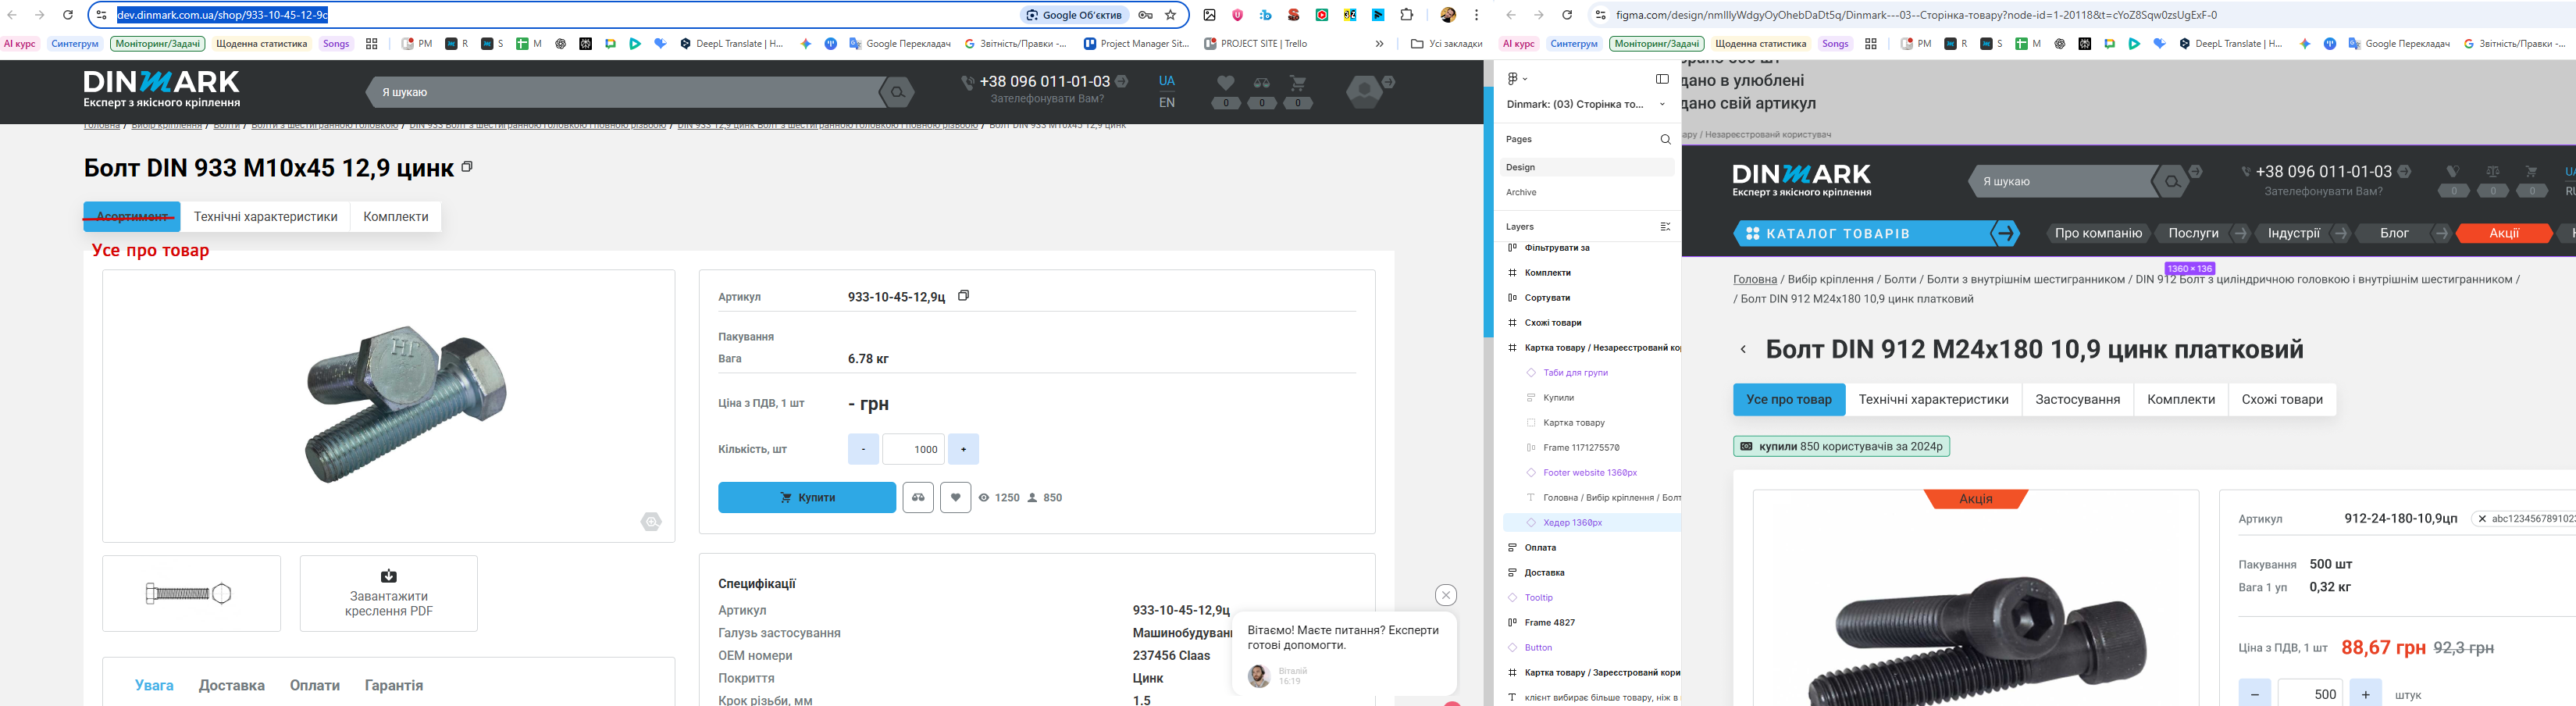This screenshot has height=706, width=2576.
Task: Open the Chrome extensions puzzle icon
Action: (1407, 15)
